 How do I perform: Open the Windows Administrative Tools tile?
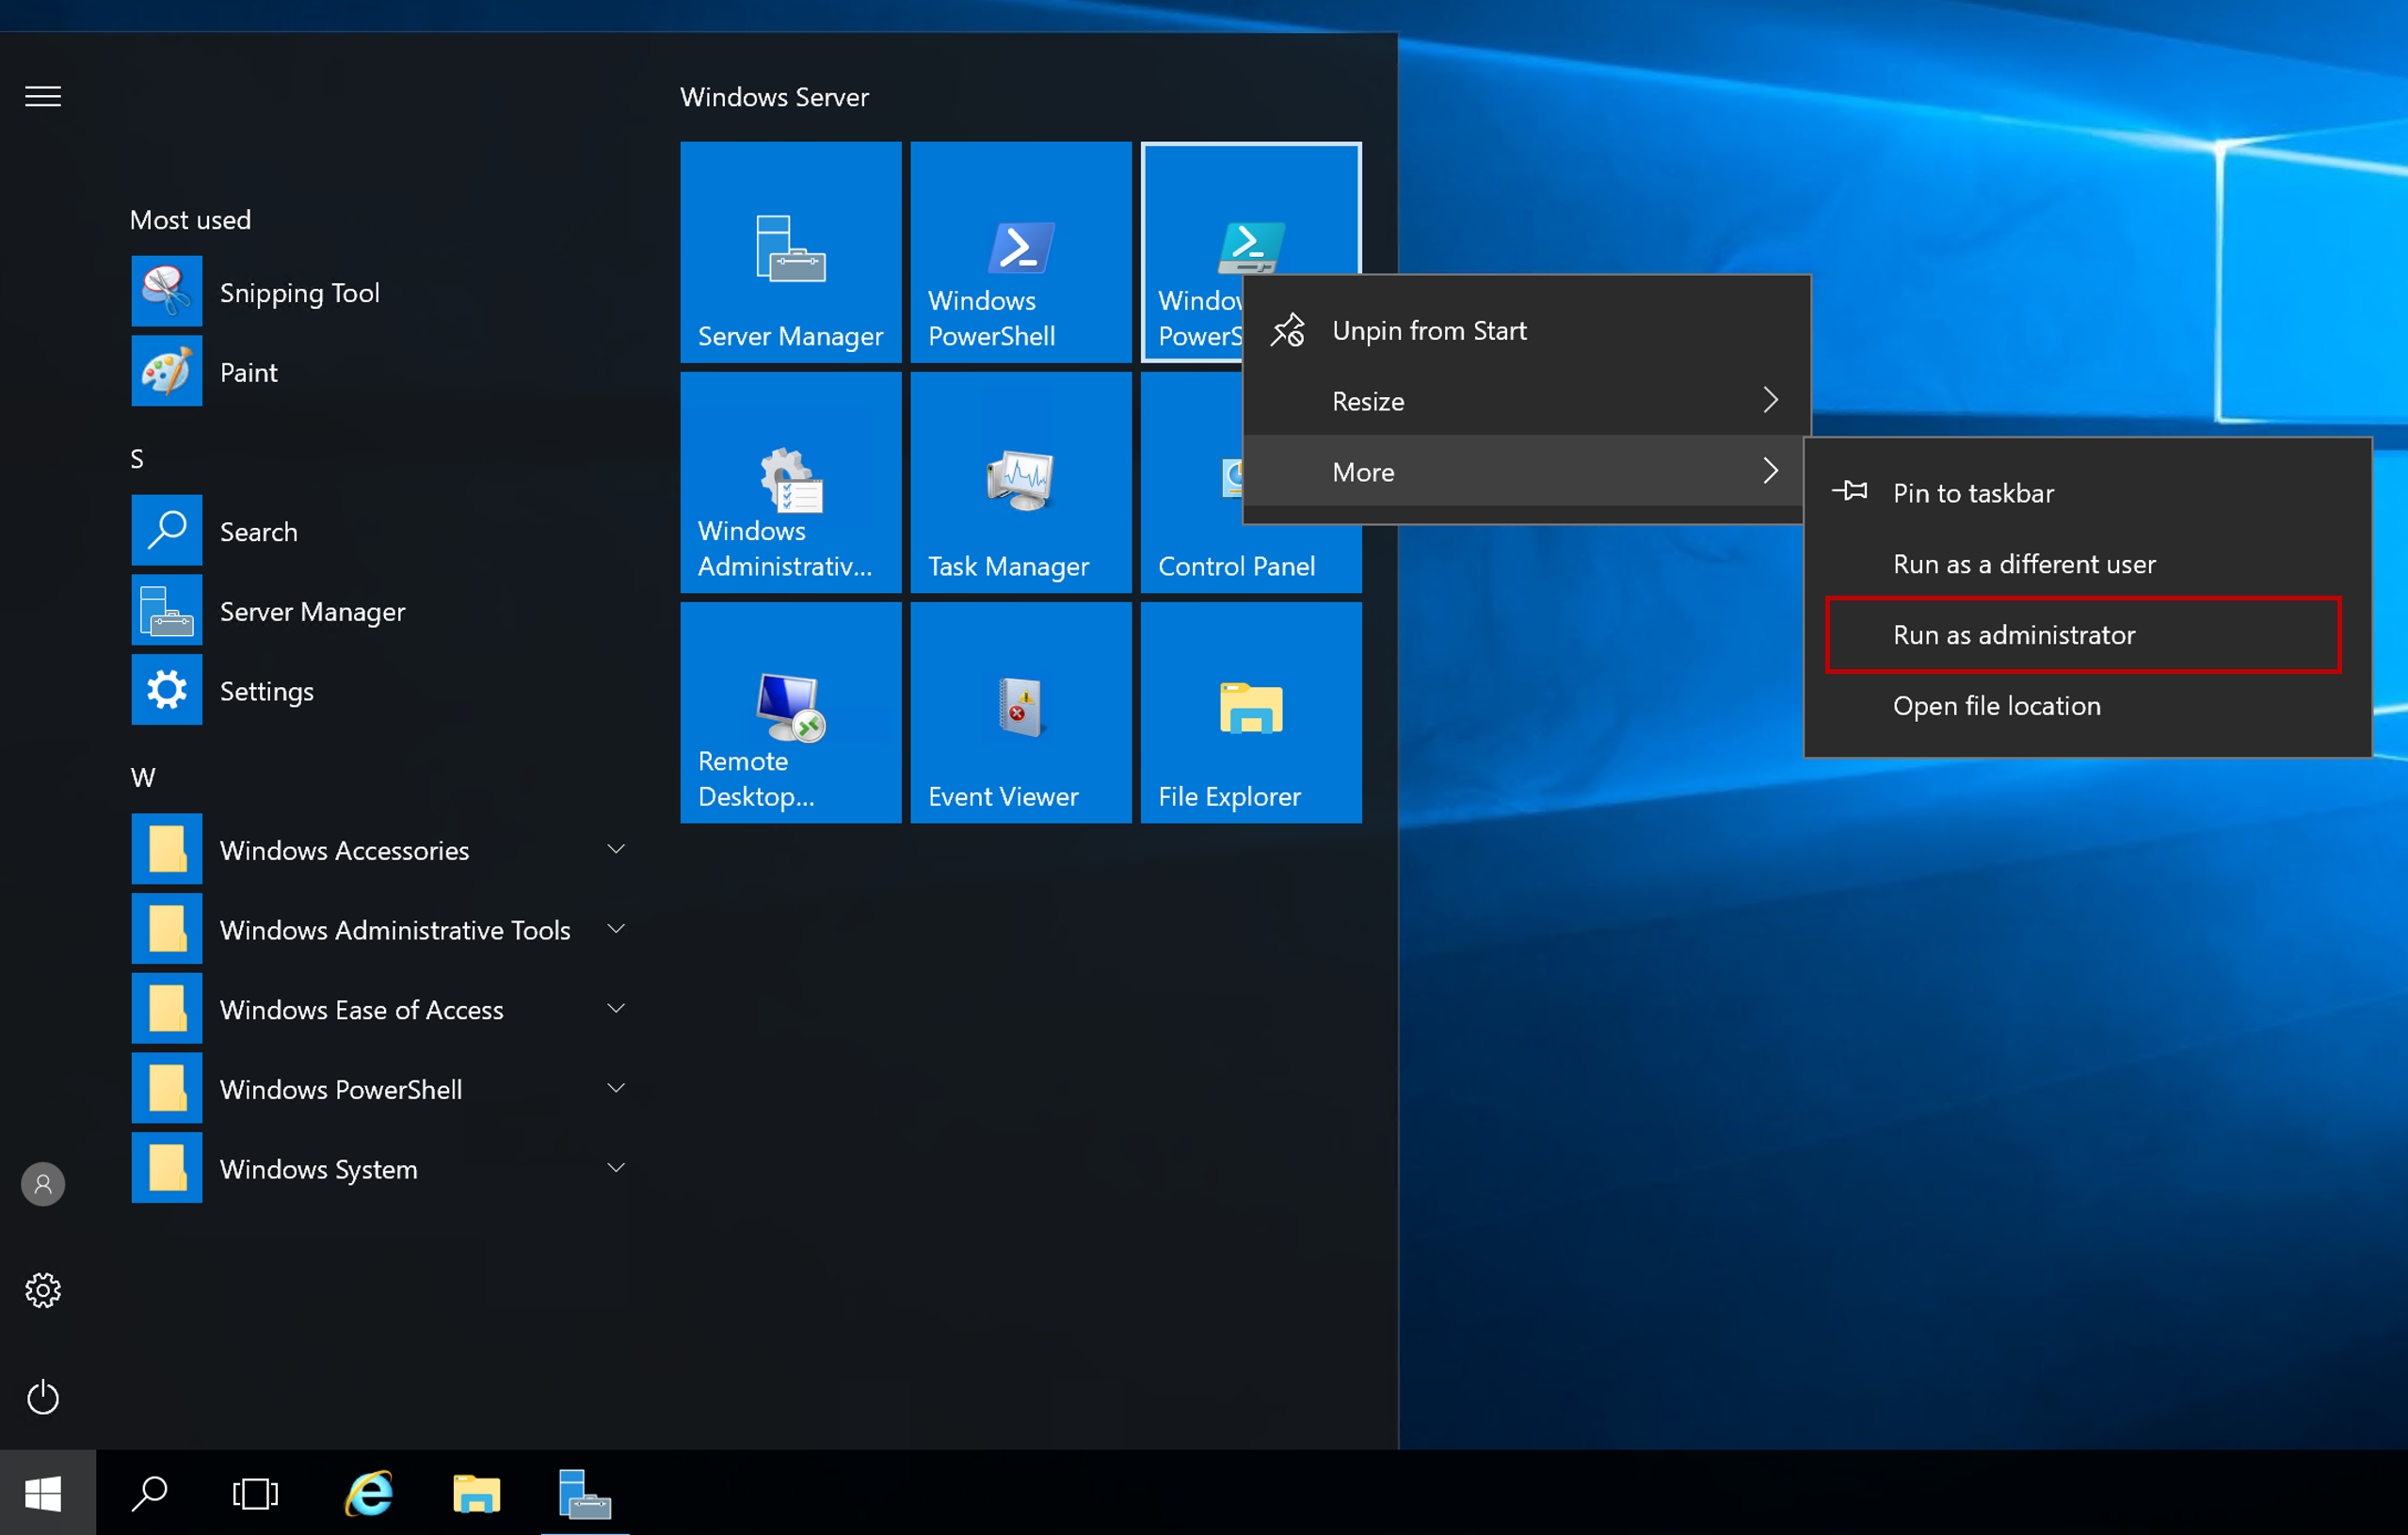[790, 483]
